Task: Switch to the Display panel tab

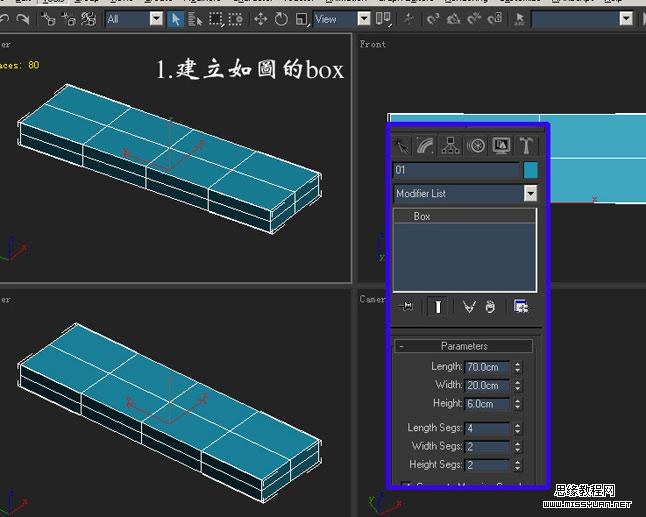Action: click(x=501, y=146)
